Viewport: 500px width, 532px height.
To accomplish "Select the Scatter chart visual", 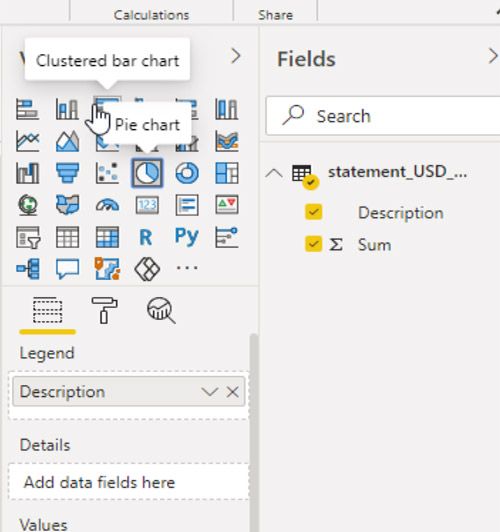I will point(108,173).
